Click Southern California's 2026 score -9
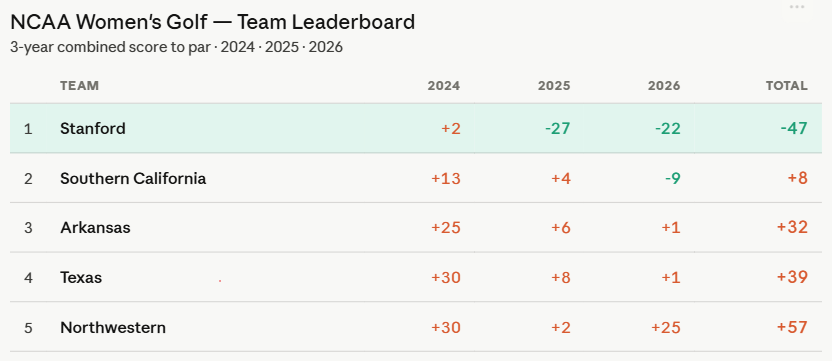 [672, 178]
